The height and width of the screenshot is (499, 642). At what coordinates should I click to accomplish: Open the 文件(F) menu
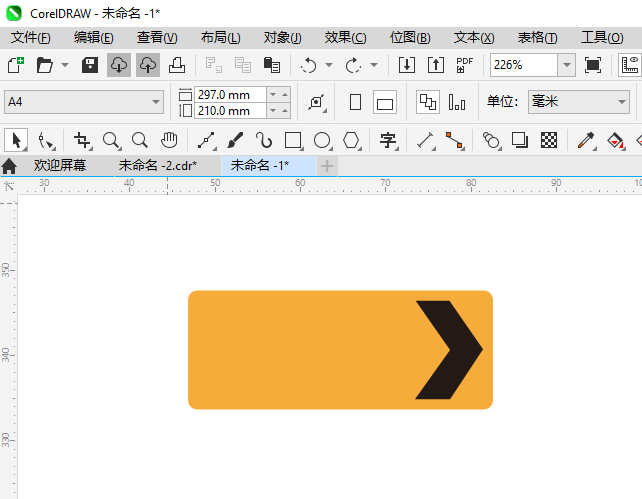tap(31, 38)
